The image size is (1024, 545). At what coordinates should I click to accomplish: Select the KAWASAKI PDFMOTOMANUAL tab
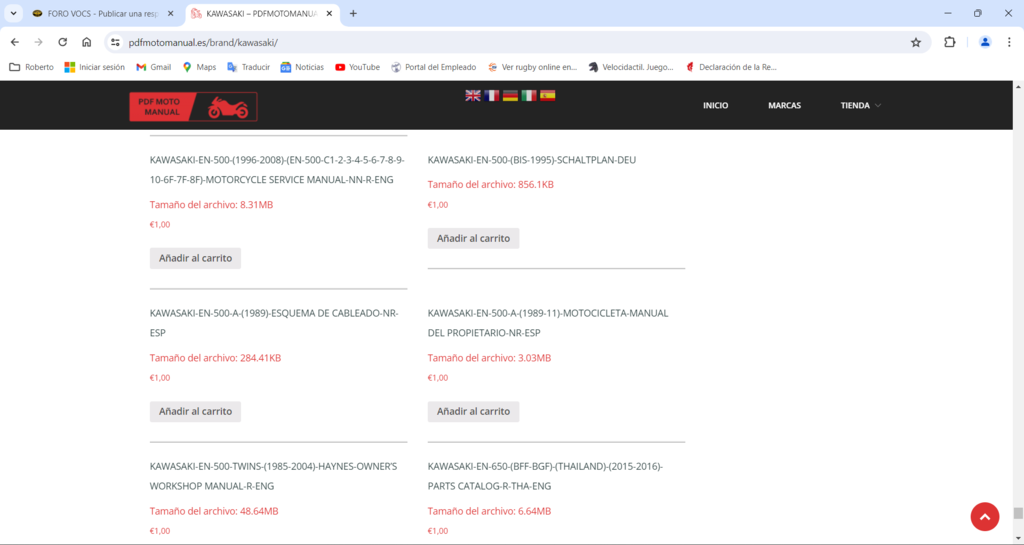[263, 13]
